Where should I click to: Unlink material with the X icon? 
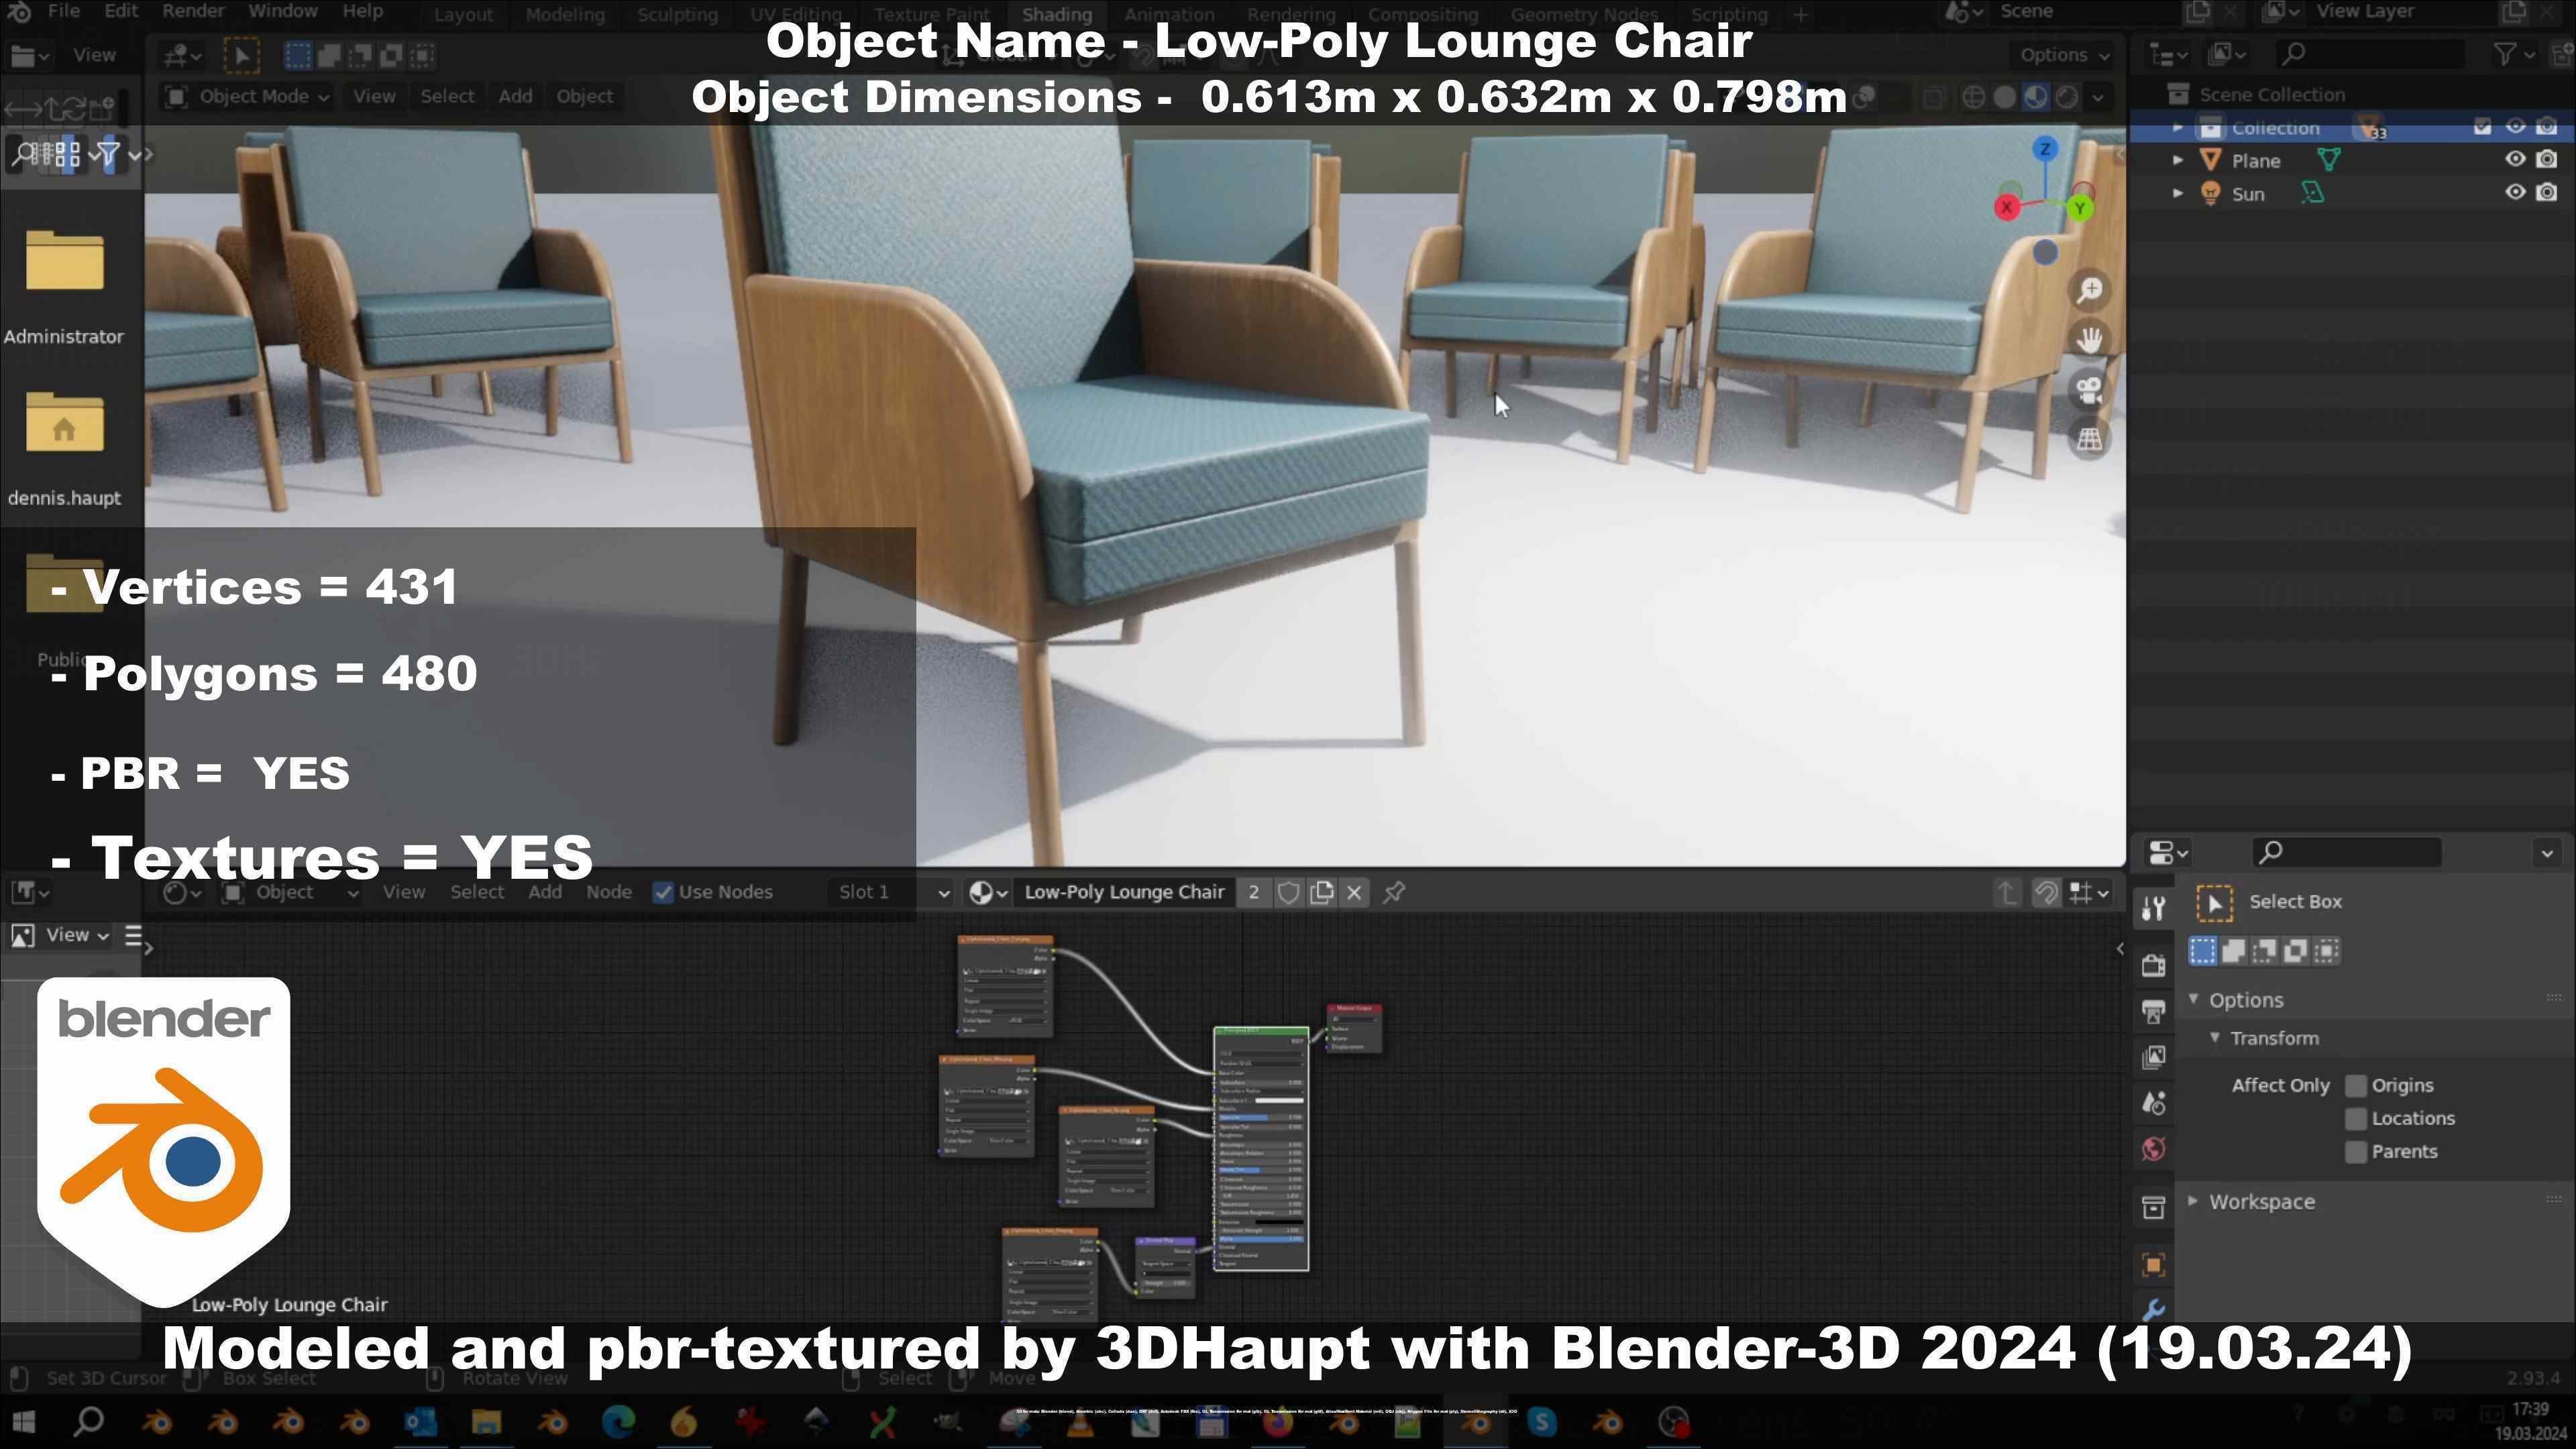point(1354,892)
